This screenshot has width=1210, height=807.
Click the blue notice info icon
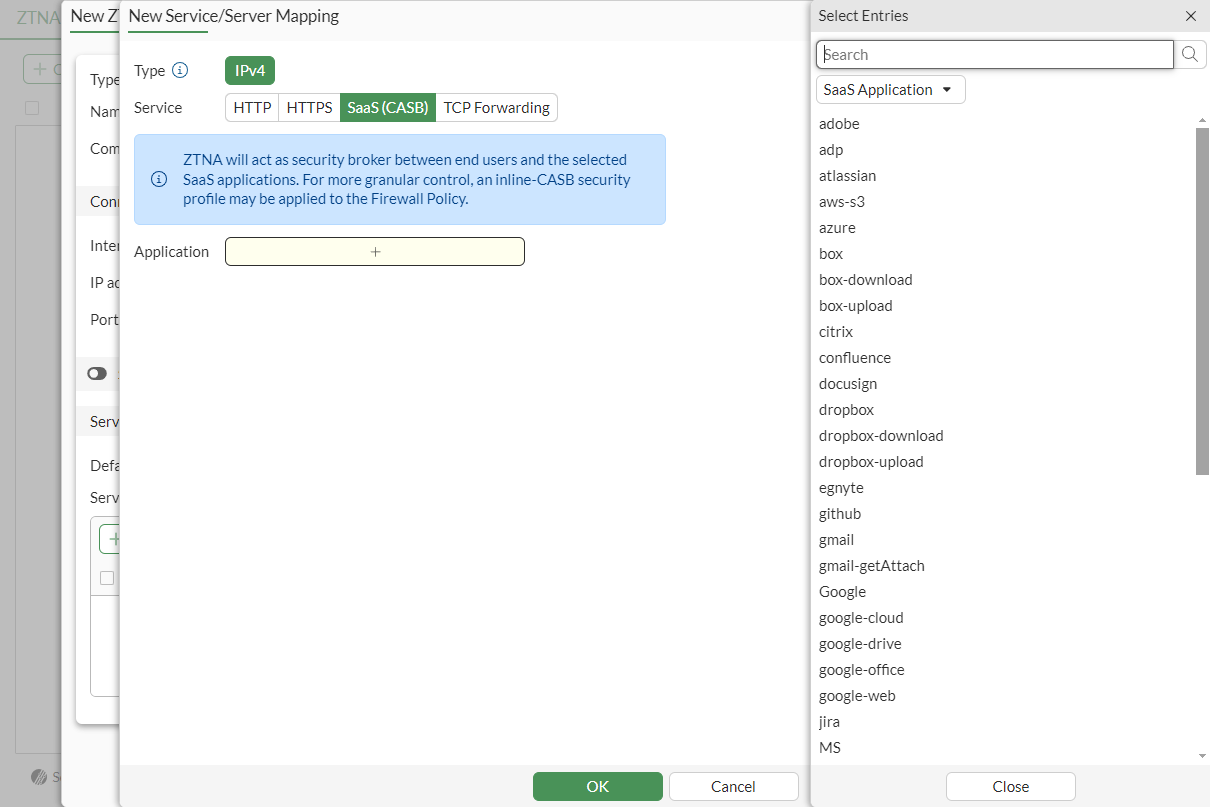pos(159,180)
